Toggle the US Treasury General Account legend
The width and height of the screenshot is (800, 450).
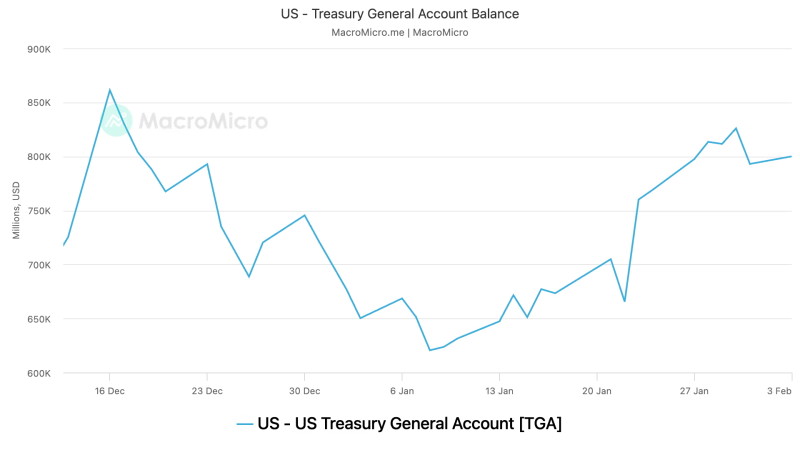tap(399, 424)
